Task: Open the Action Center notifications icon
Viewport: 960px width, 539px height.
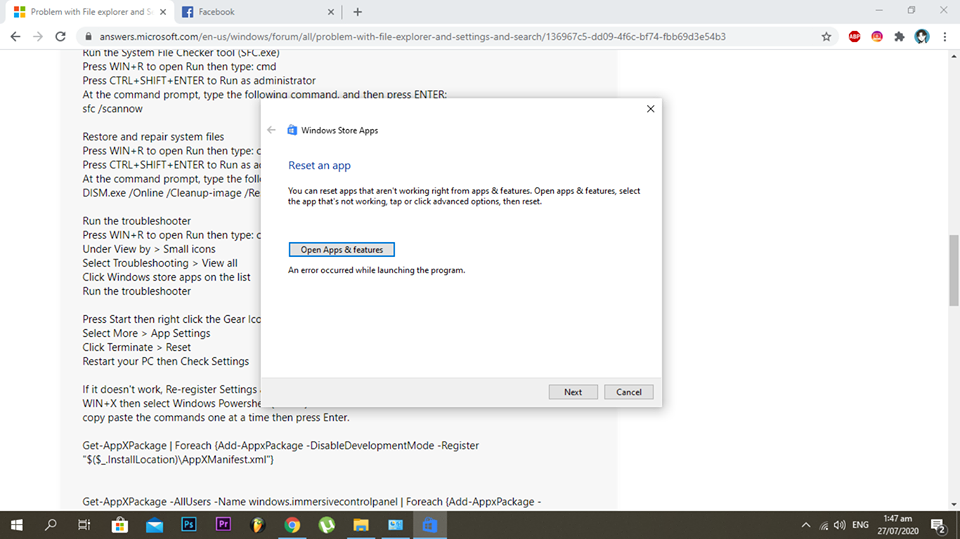Action: pyautogui.click(x=939, y=525)
